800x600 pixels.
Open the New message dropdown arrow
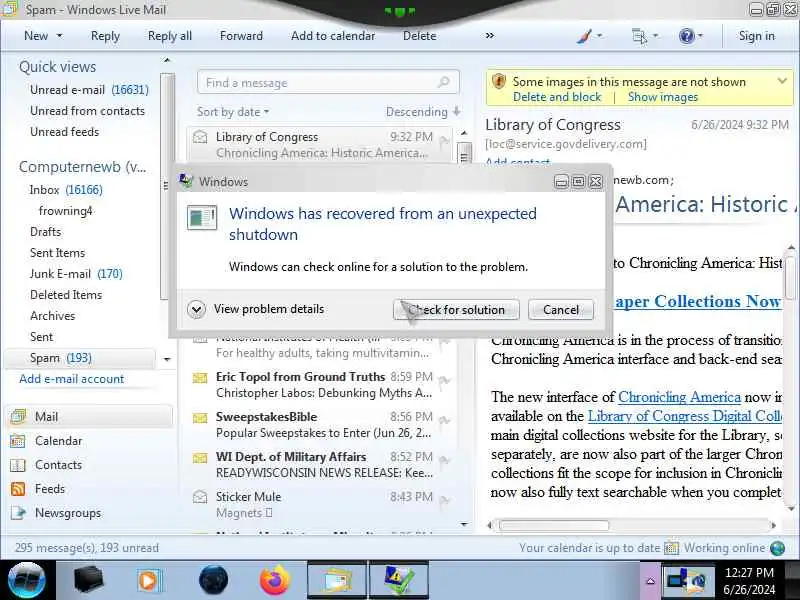[x=59, y=36]
